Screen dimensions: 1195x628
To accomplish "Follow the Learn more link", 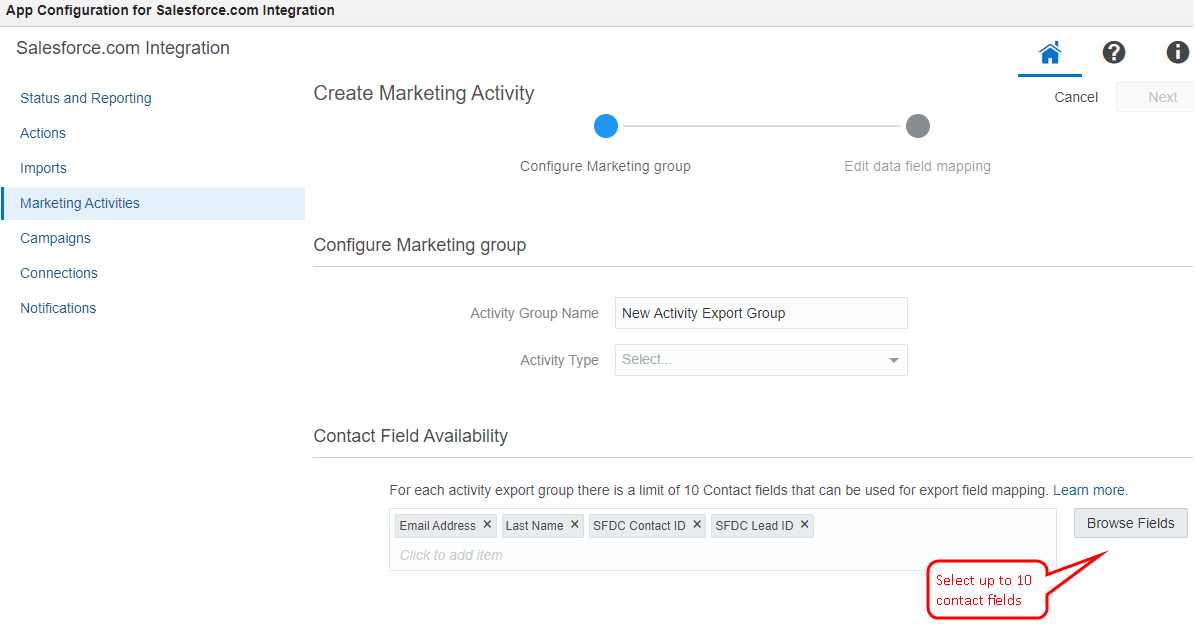I will tap(1088, 491).
